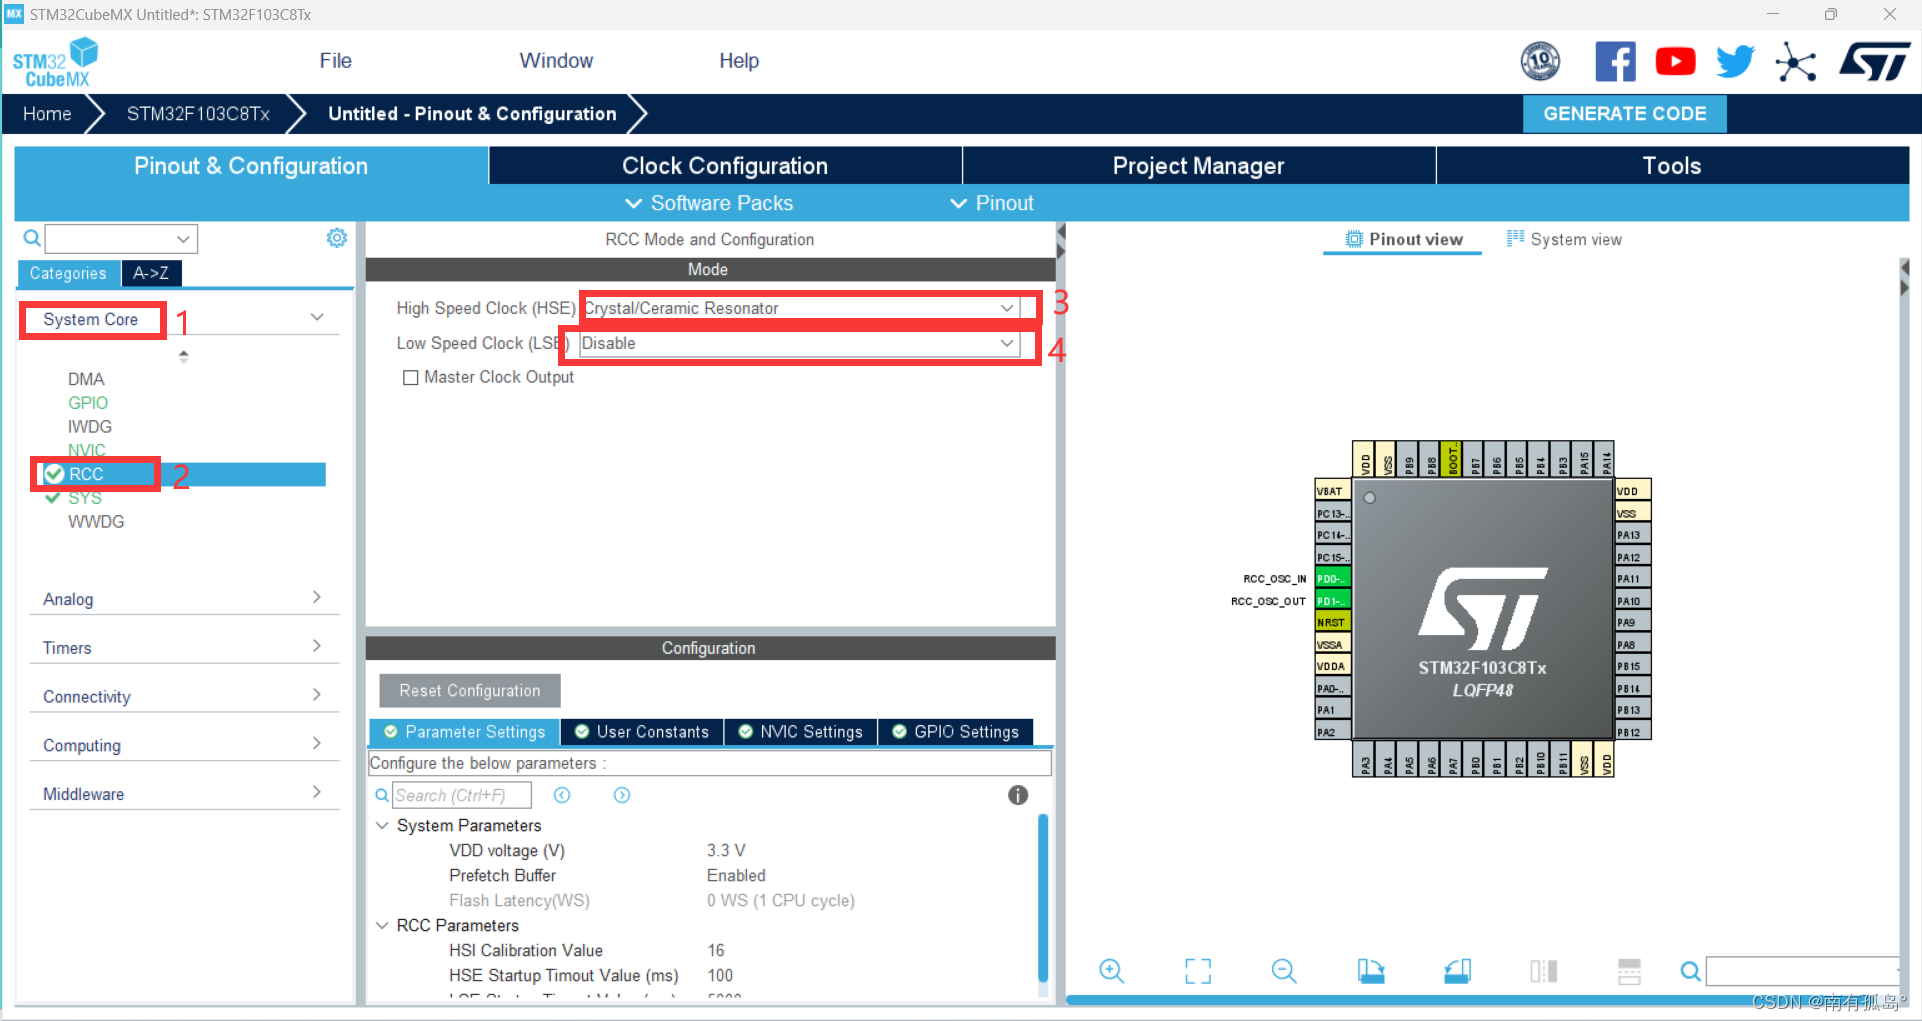1922x1021 pixels.
Task: Click the PD1 RCC_OSC_OUT green pin
Action: (1332, 601)
